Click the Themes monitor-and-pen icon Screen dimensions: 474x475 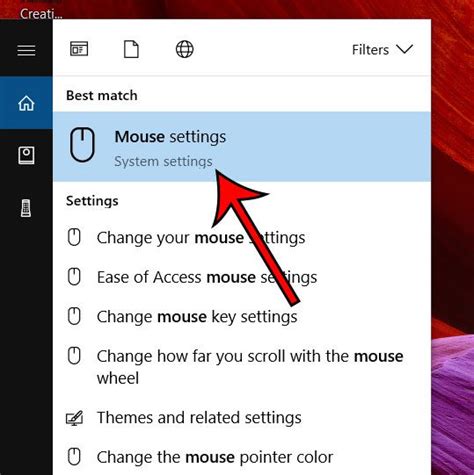[74, 418]
